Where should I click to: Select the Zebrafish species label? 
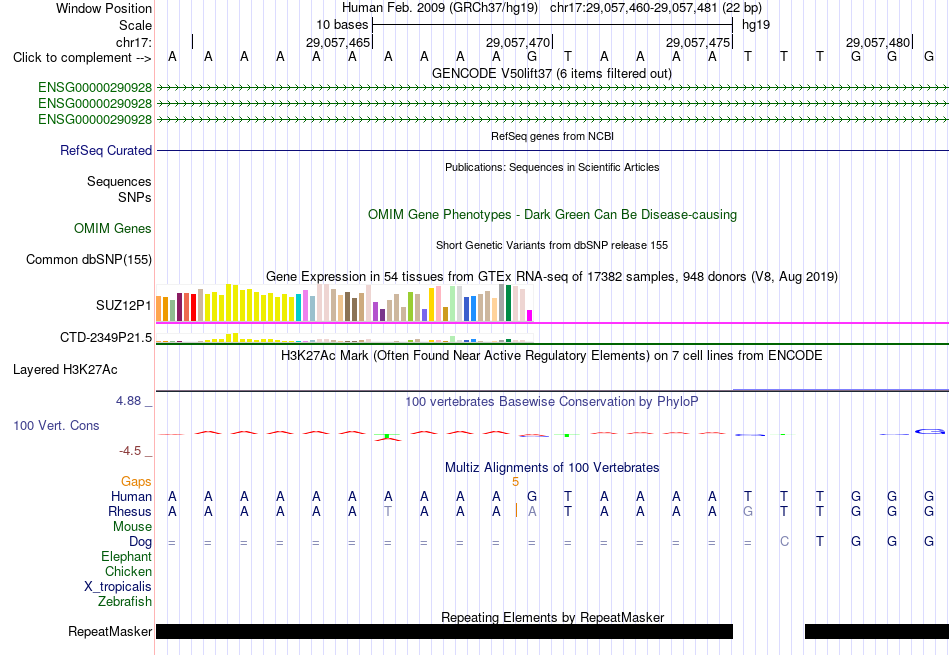tap(125, 602)
